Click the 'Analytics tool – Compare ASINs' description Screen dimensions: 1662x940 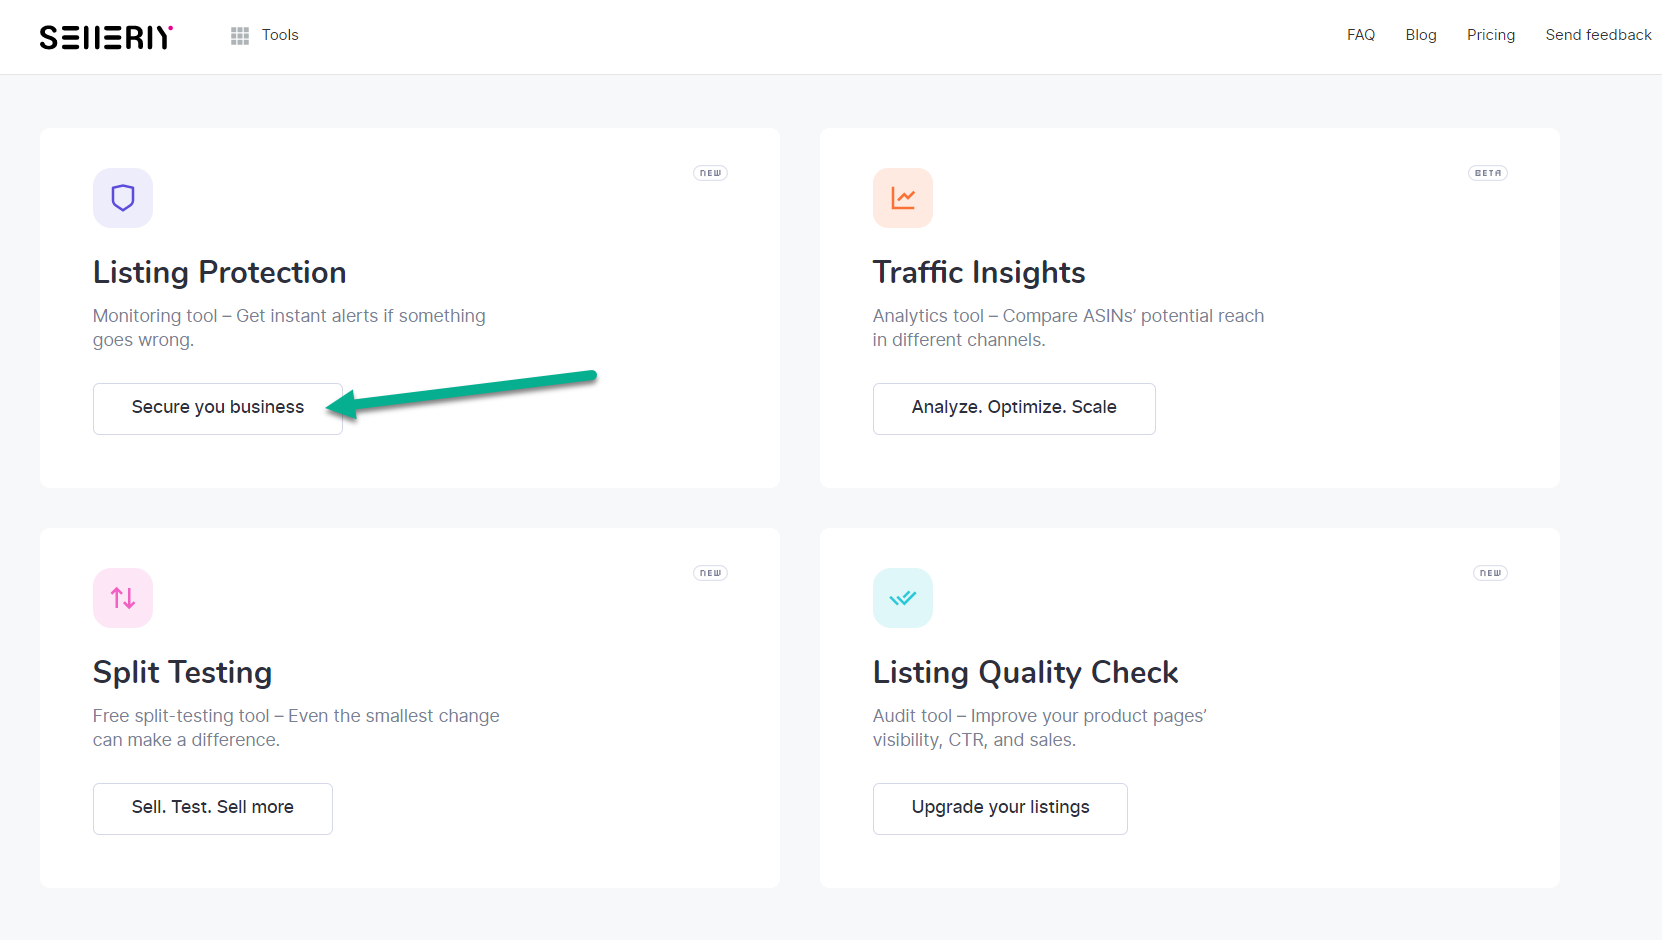[x=1068, y=328]
